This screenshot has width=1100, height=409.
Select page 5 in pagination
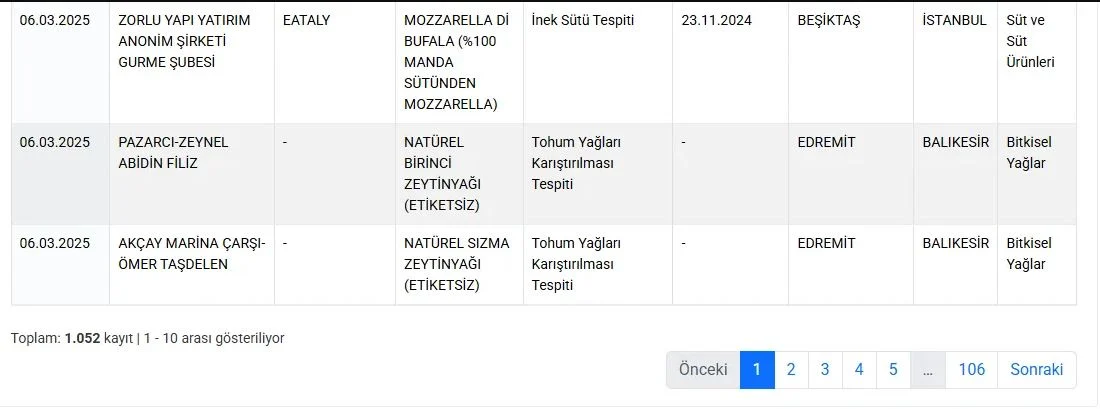893,370
